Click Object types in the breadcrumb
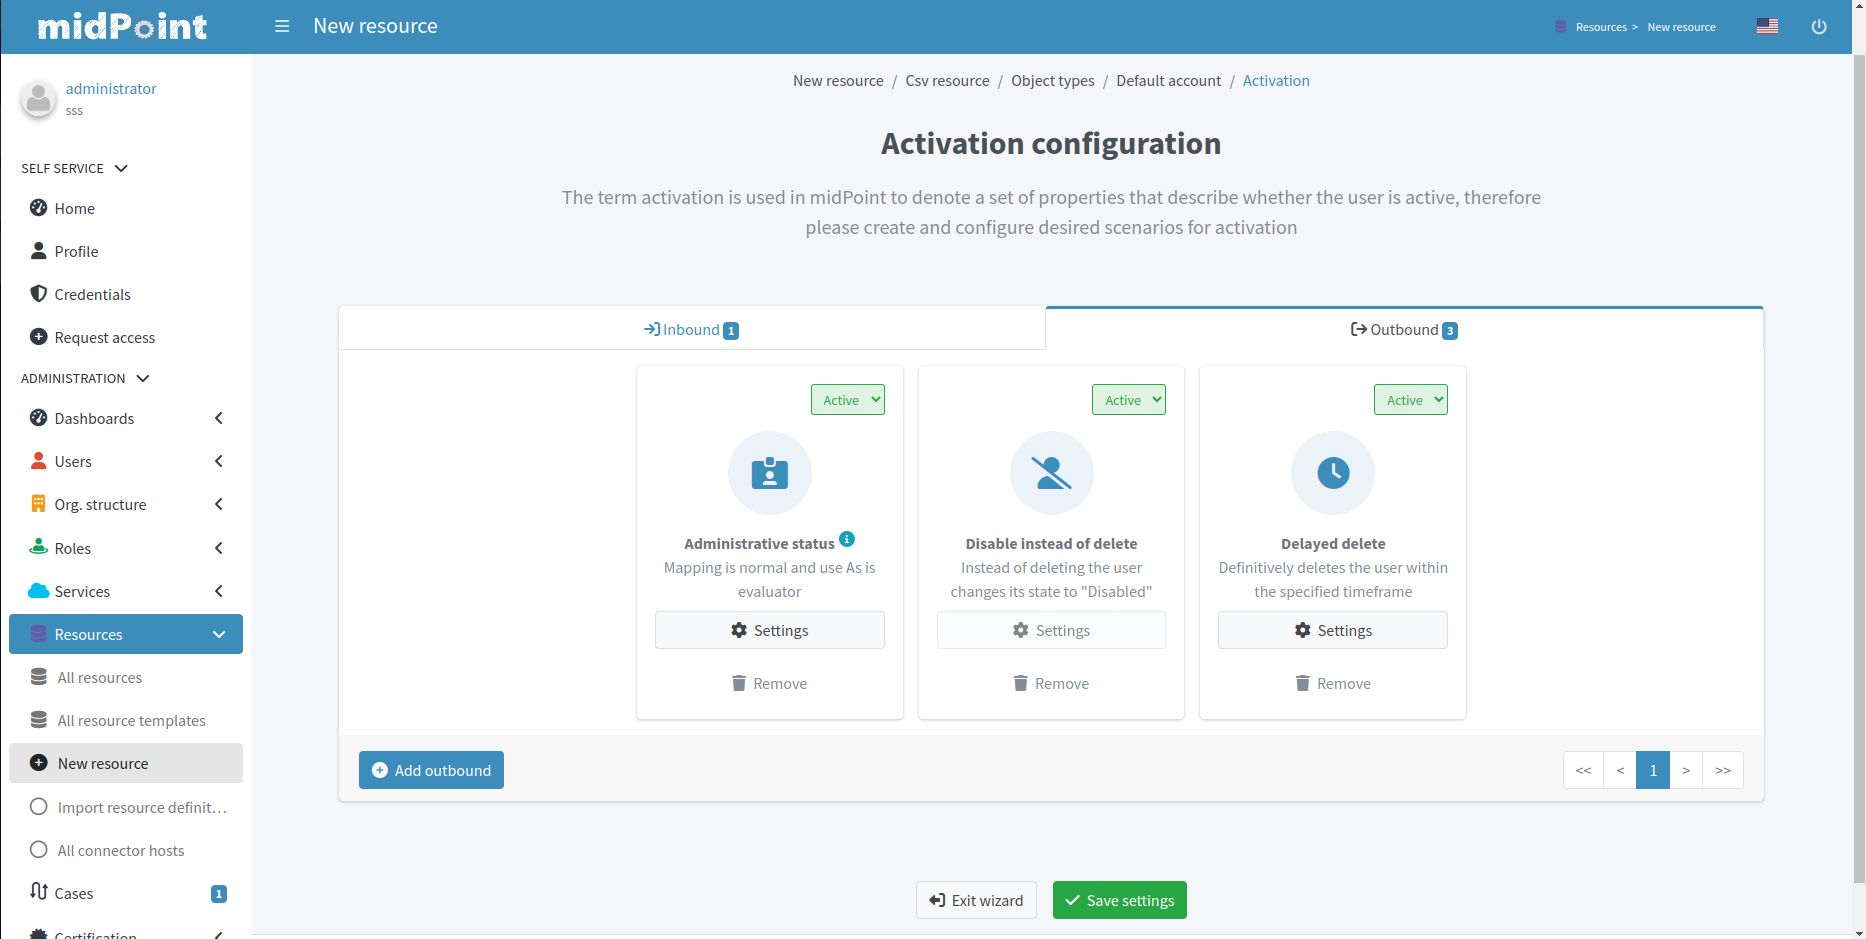1866x939 pixels. coord(1052,81)
